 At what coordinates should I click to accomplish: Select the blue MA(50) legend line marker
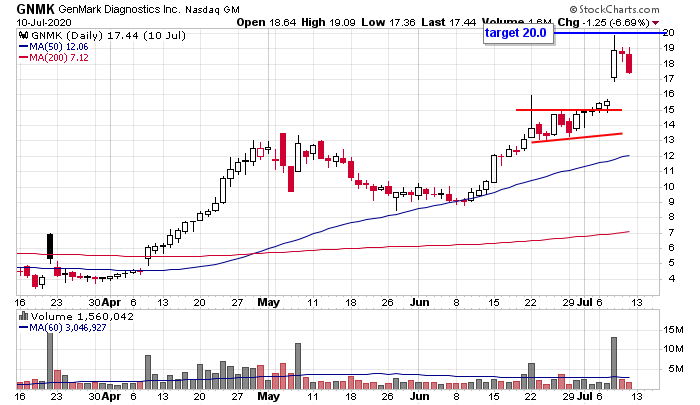(x=23, y=47)
